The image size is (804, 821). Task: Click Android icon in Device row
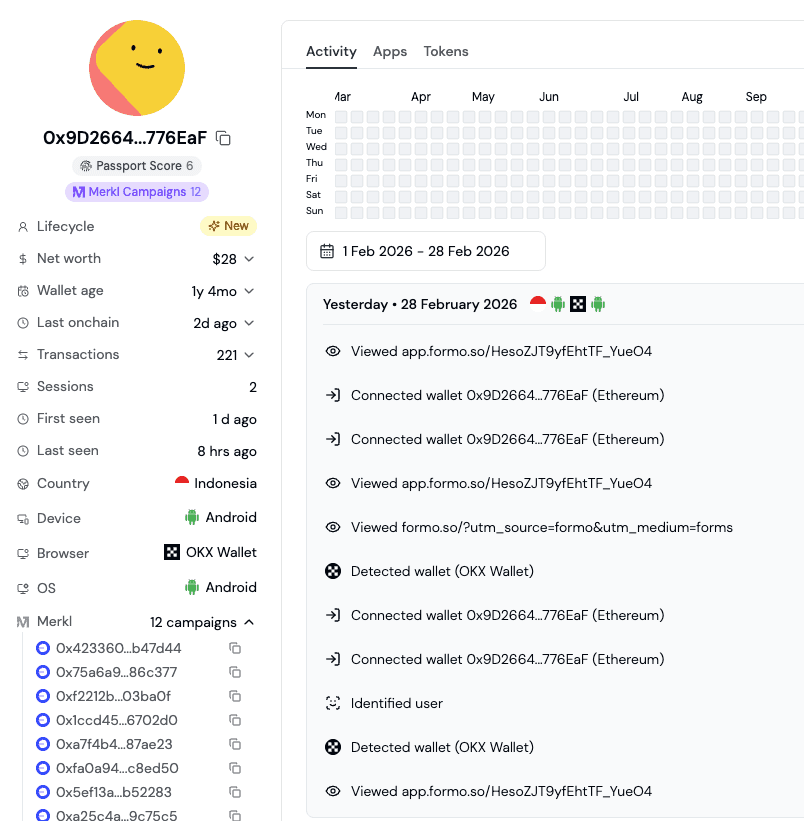(x=192, y=517)
